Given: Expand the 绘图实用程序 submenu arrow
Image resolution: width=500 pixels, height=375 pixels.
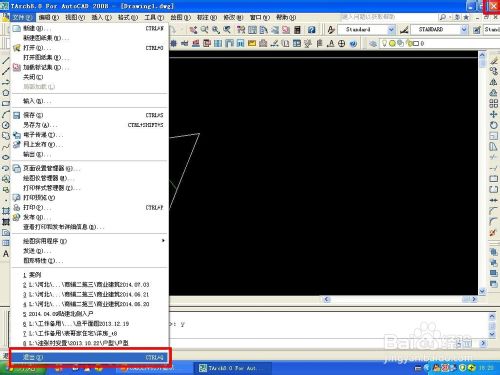Looking at the screenshot, I should click(x=163, y=241).
